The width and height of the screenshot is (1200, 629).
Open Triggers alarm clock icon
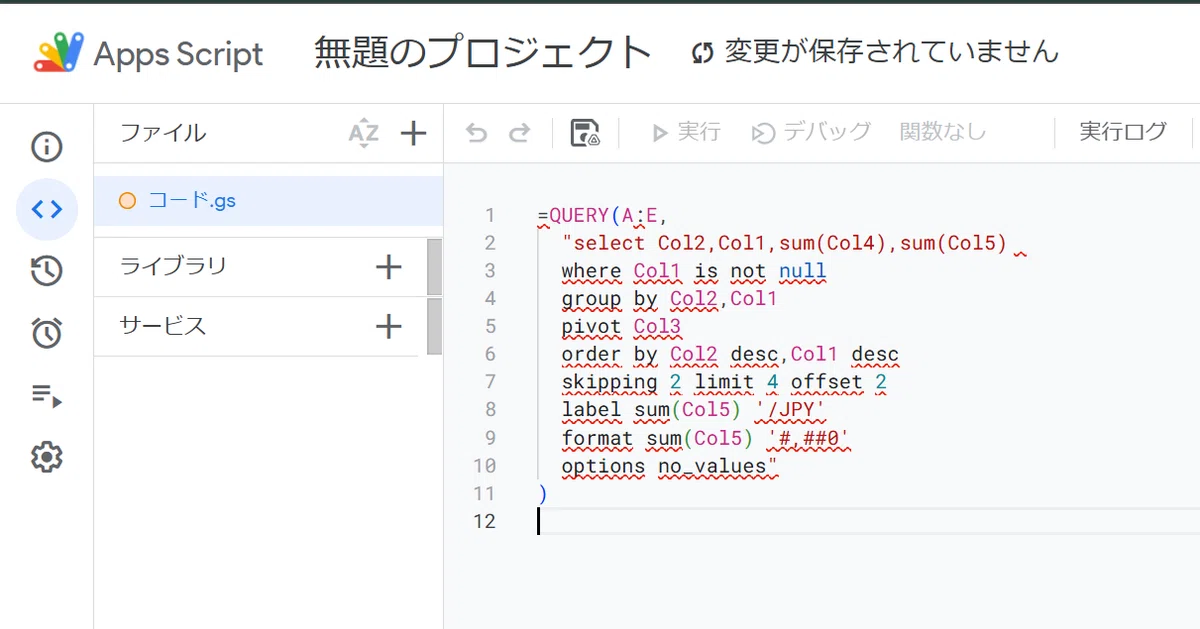46,333
